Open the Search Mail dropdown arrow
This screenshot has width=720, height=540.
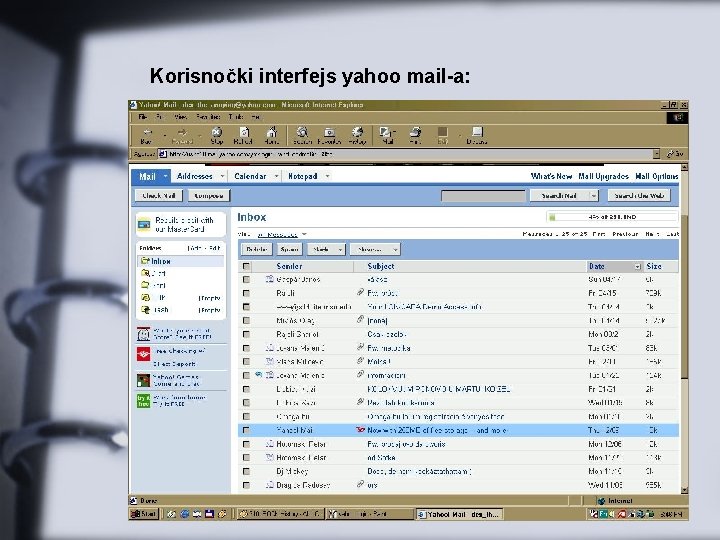(x=594, y=196)
